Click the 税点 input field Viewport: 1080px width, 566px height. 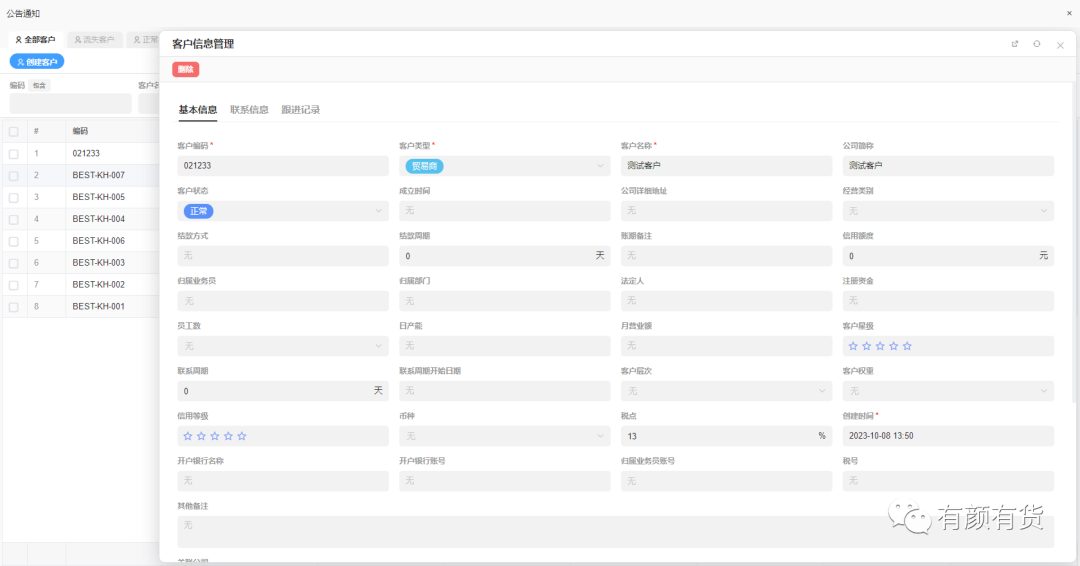(x=715, y=436)
